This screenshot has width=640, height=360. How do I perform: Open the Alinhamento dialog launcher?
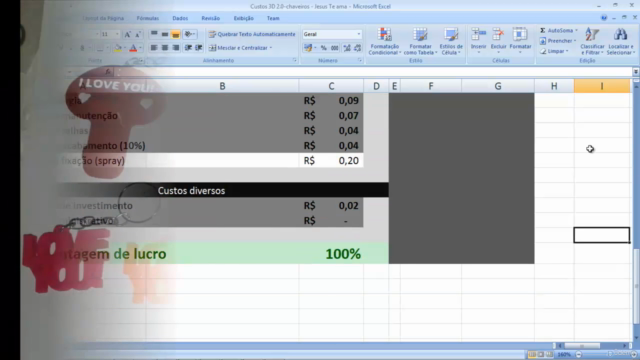click(295, 60)
